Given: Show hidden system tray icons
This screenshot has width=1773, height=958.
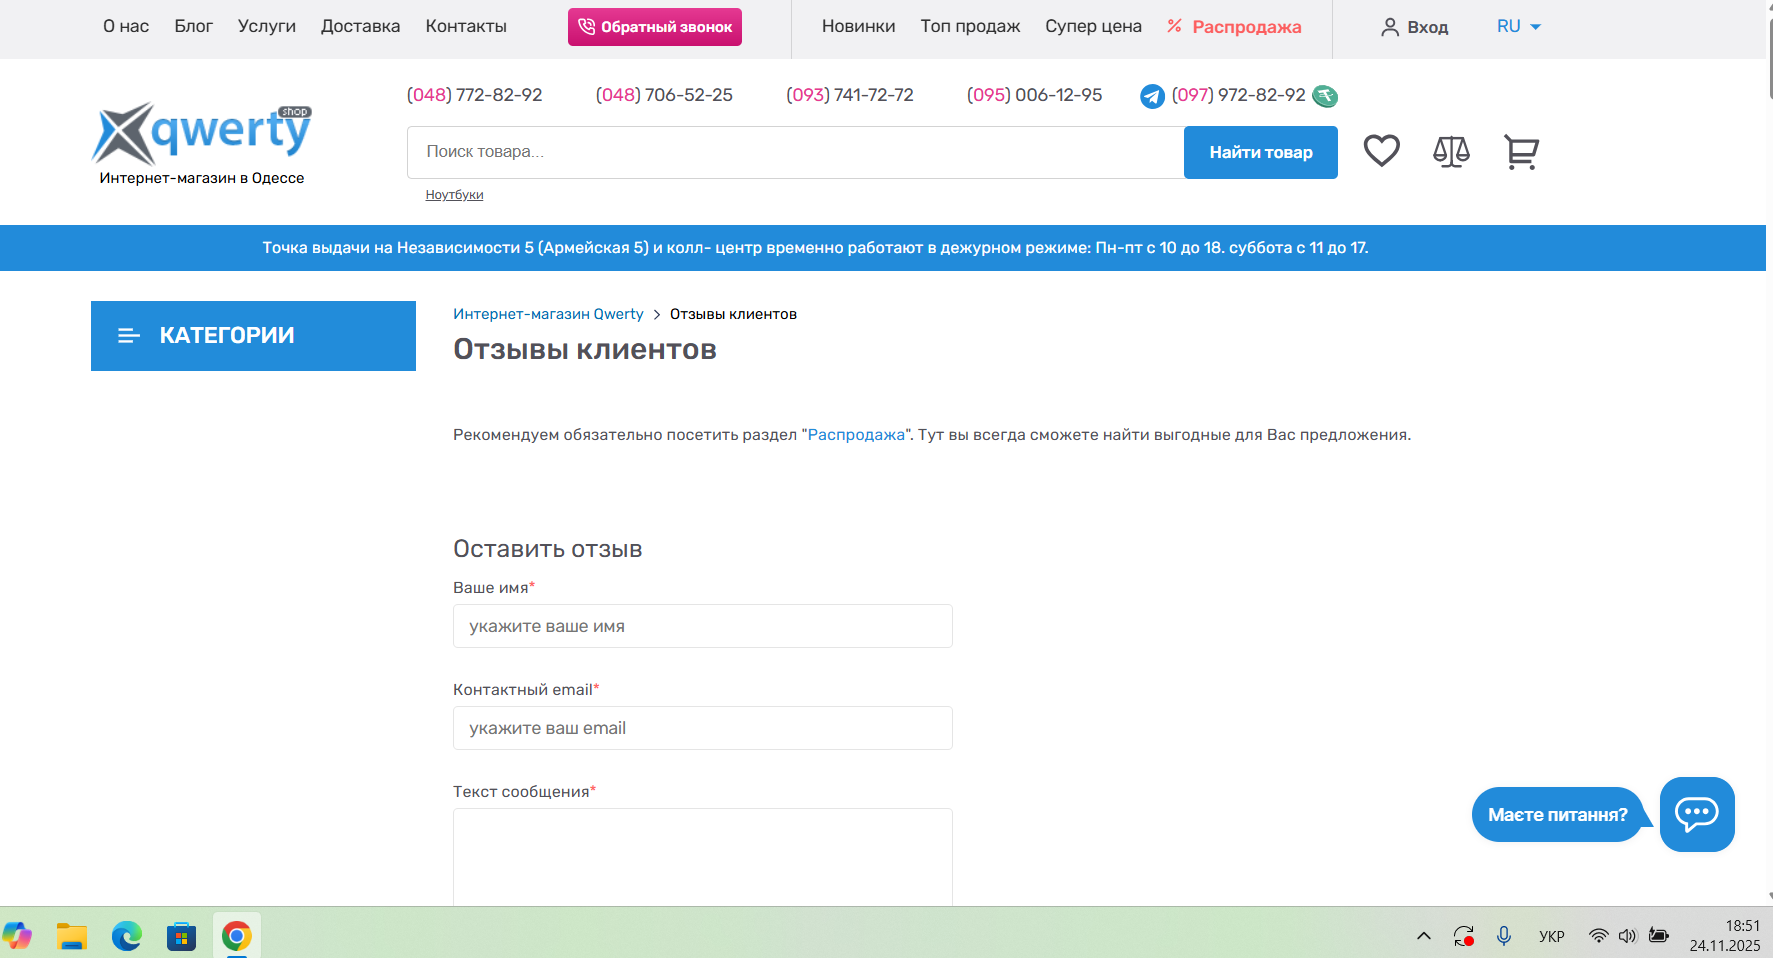Looking at the screenshot, I should tap(1423, 936).
